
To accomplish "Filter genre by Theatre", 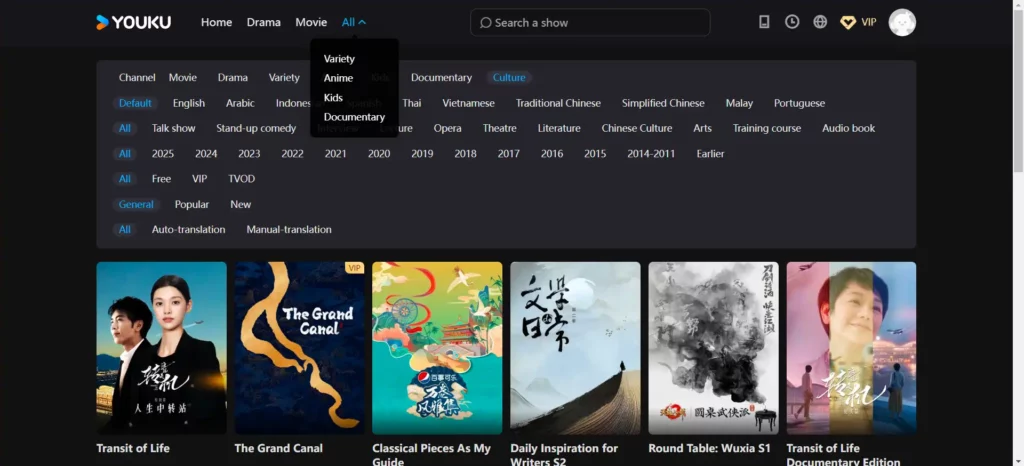I will (x=500, y=129).
